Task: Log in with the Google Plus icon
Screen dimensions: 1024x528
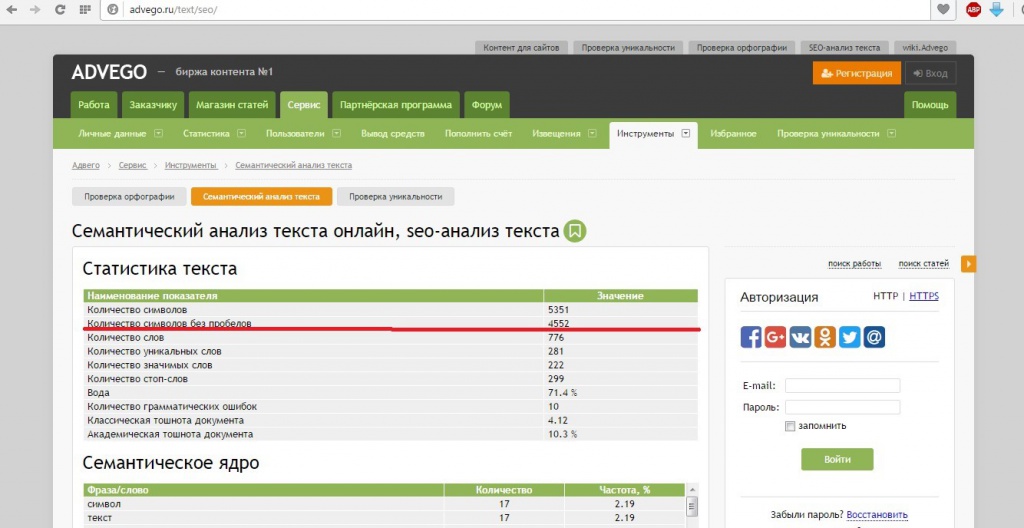Action: [775, 337]
